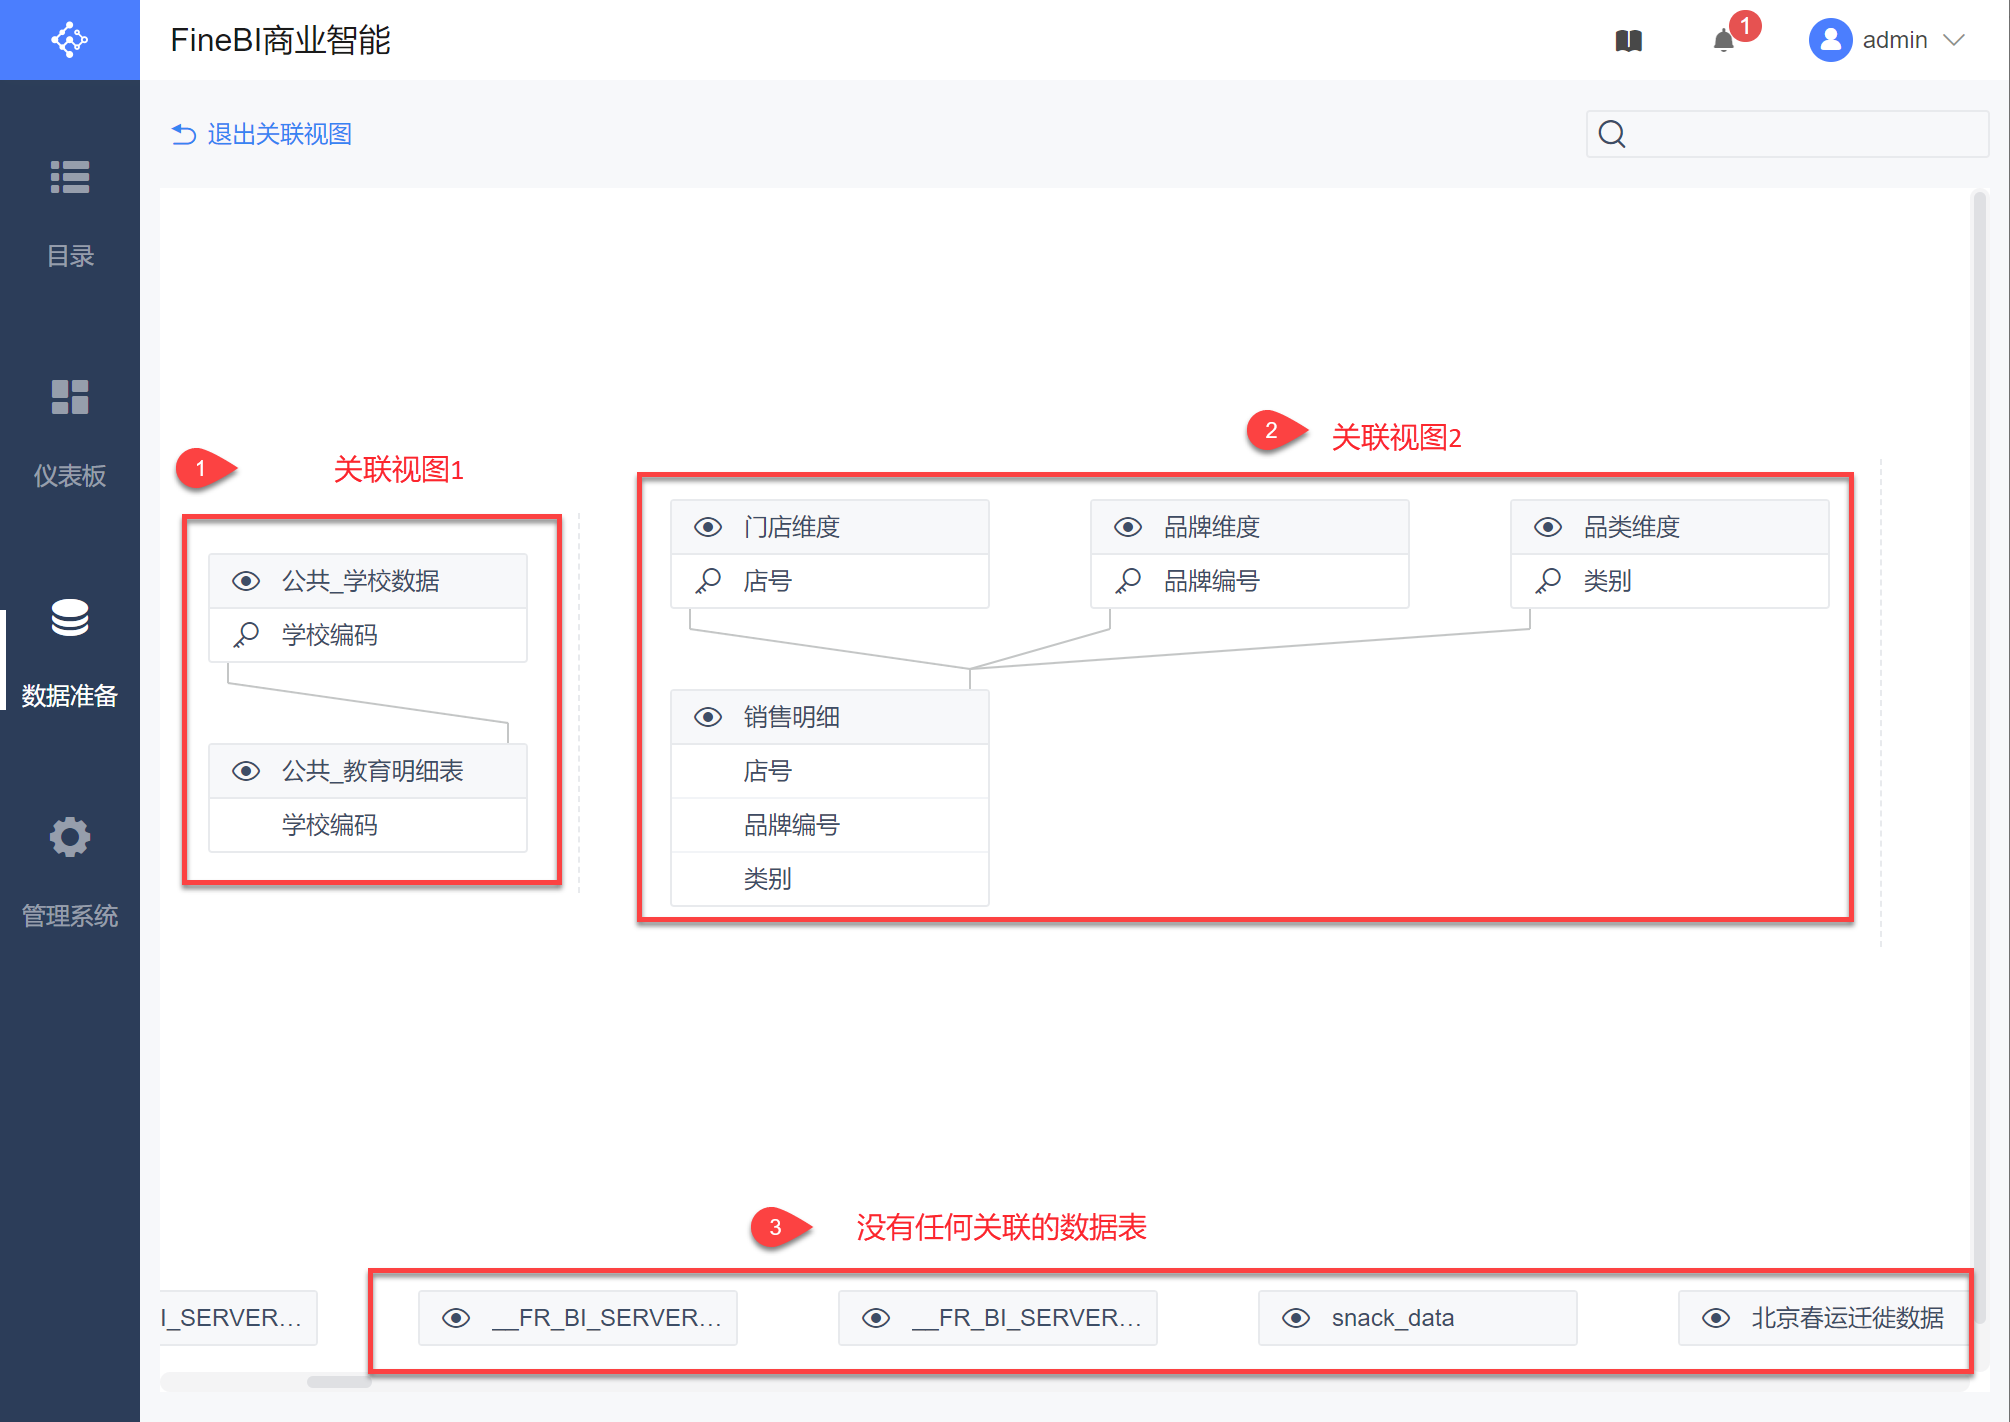
Task: Click the horizontal scrollbar thumb
Action: coord(338,1382)
